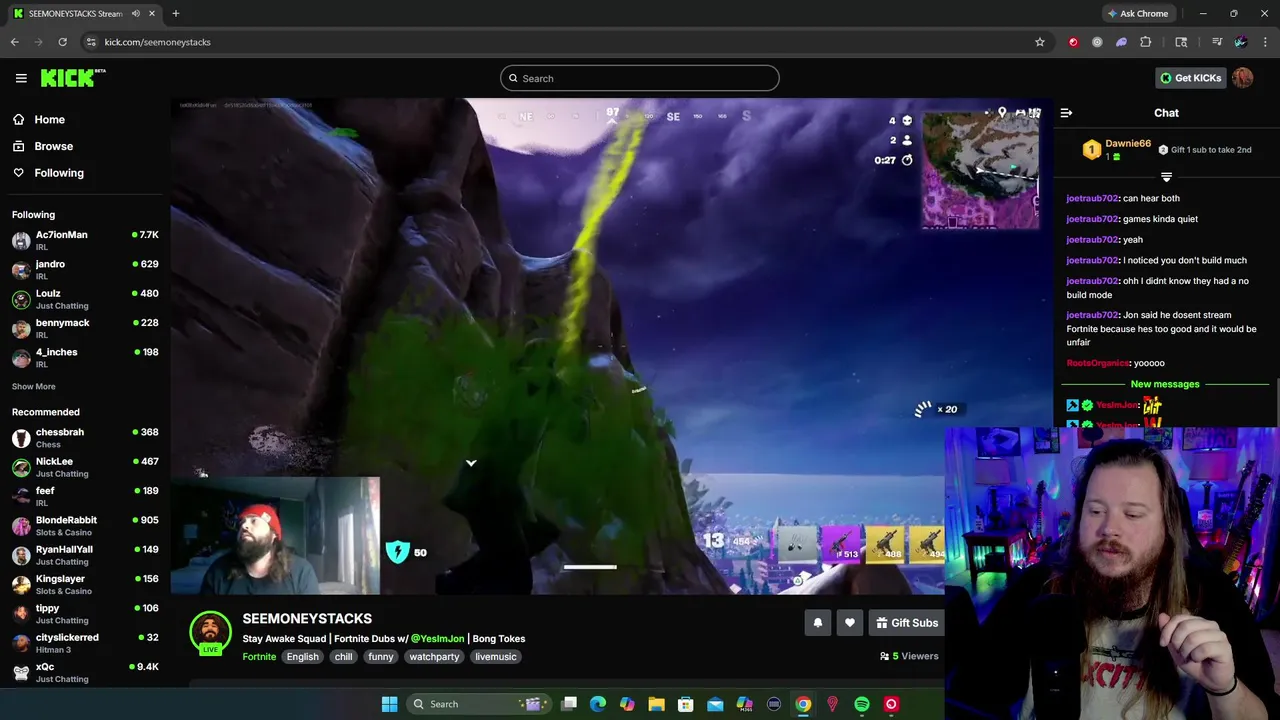1280x720 pixels.
Task: Click the gray circular extension icon
Action: point(1097,42)
